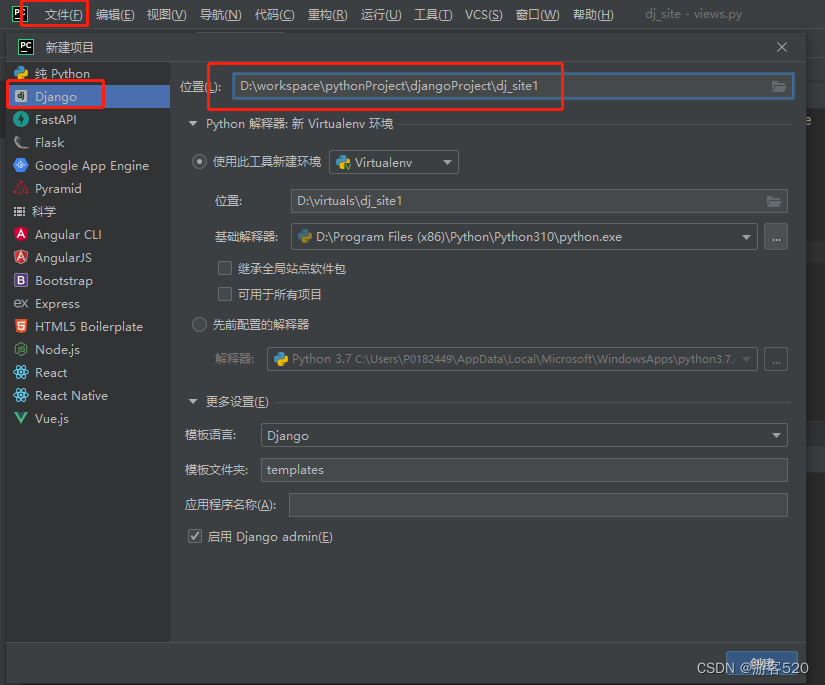The height and width of the screenshot is (685, 825).
Task: Click the React atom icon
Action: coord(21,372)
